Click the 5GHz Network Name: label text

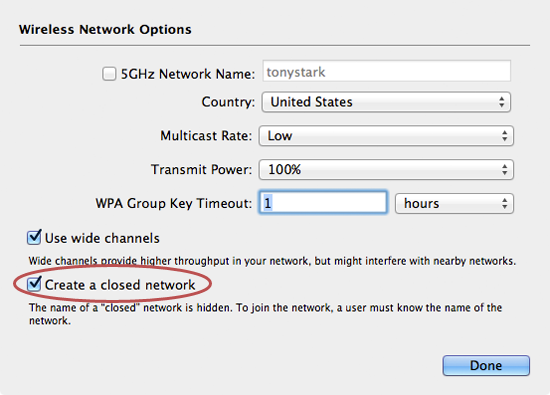188,74
